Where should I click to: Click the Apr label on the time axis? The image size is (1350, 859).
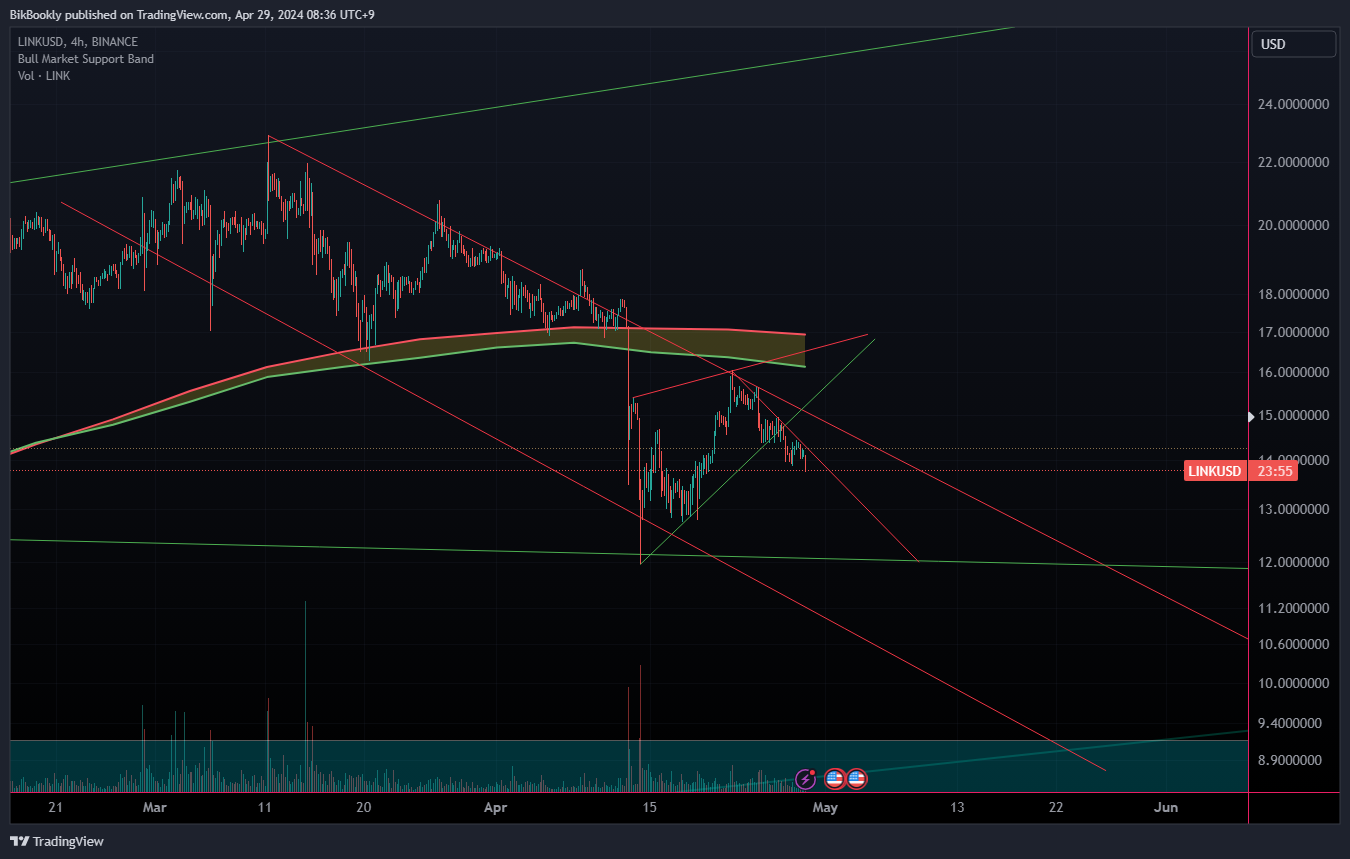point(495,807)
